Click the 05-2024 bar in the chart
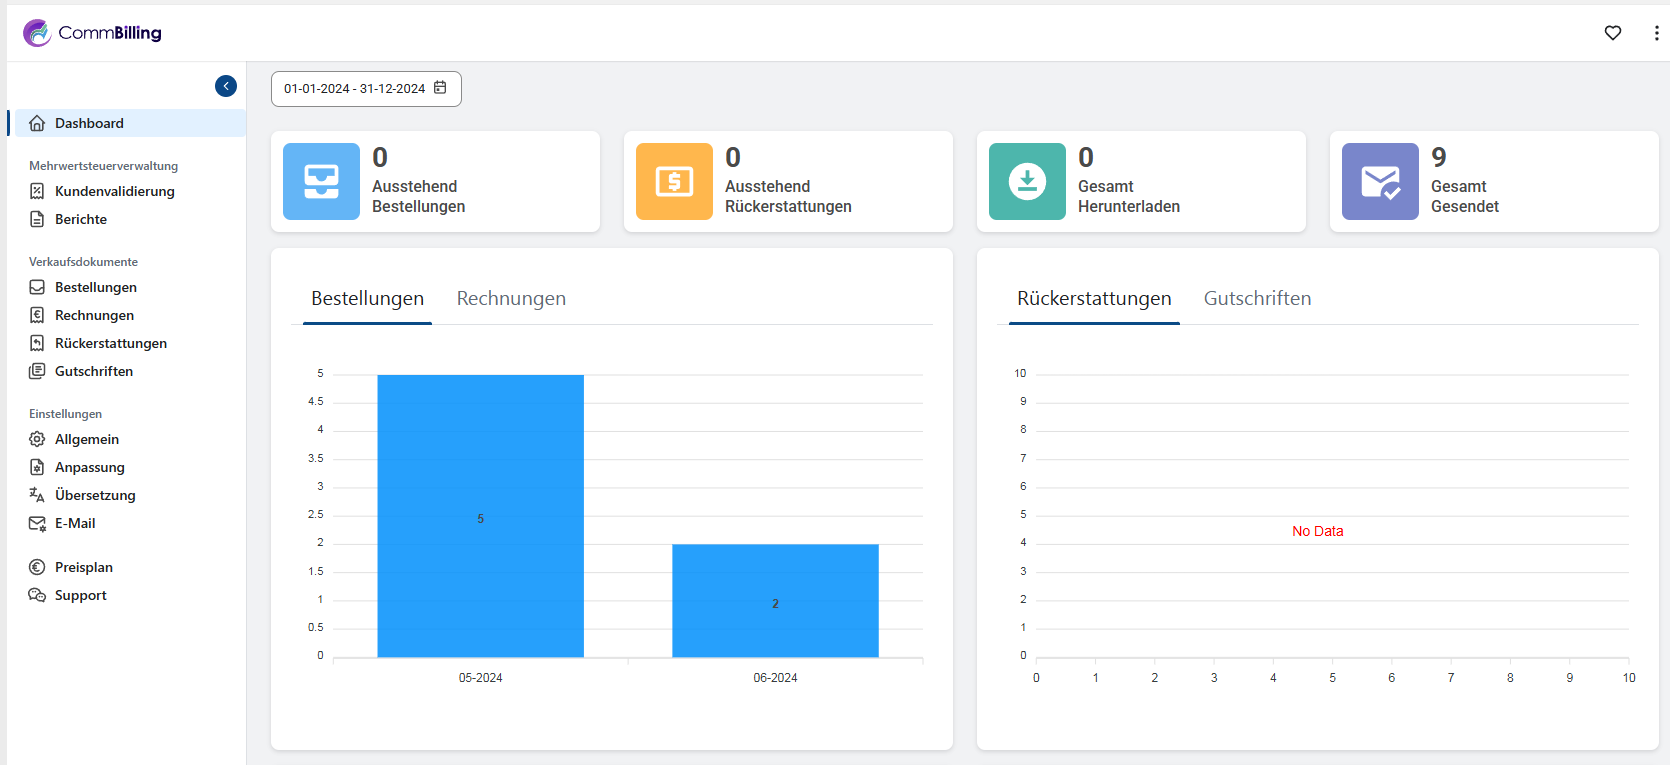Image resolution: width=1670 pixels, height=765 pixels. [480, 516]
